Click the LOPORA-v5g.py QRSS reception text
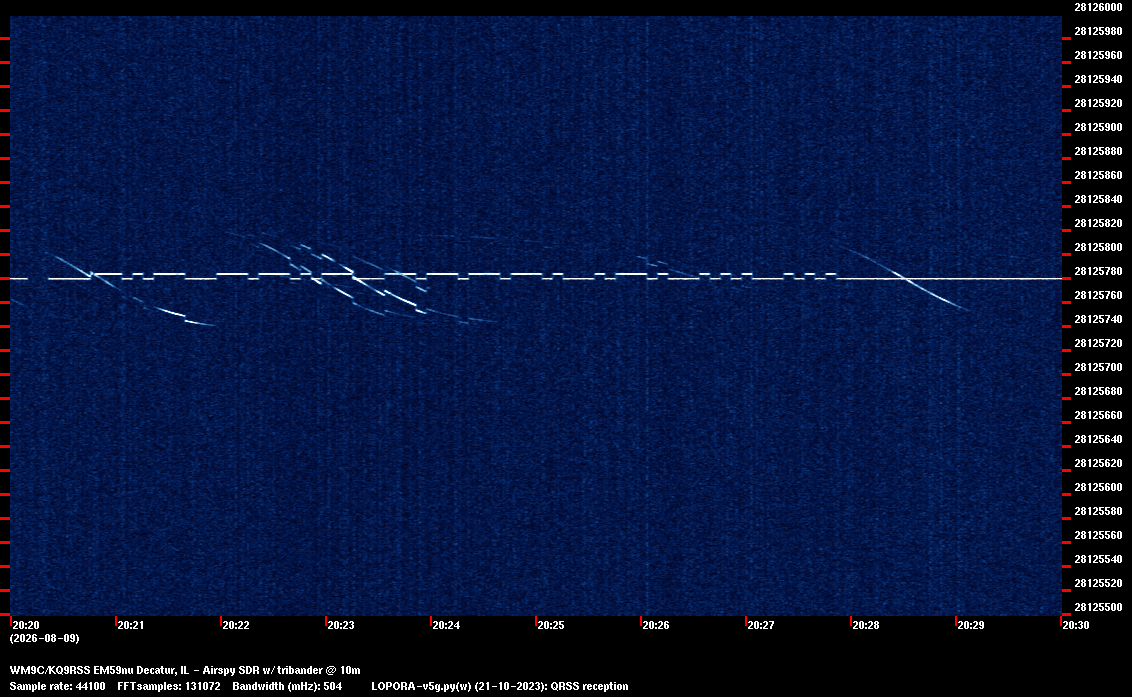1132x697 pixels. pos(500,686)
